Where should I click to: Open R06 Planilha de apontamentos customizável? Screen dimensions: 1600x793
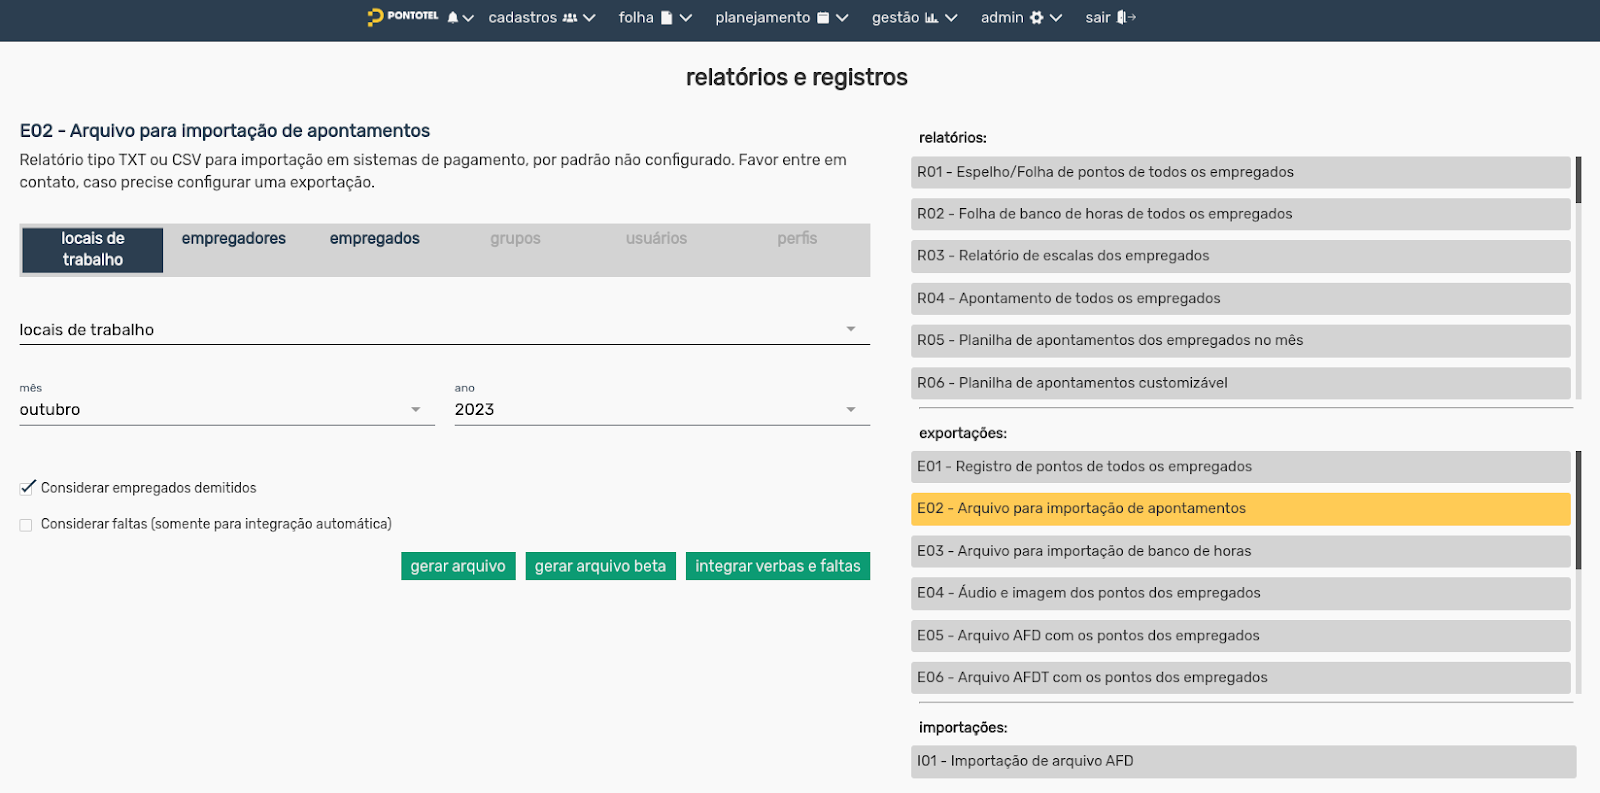point(1241,383)
